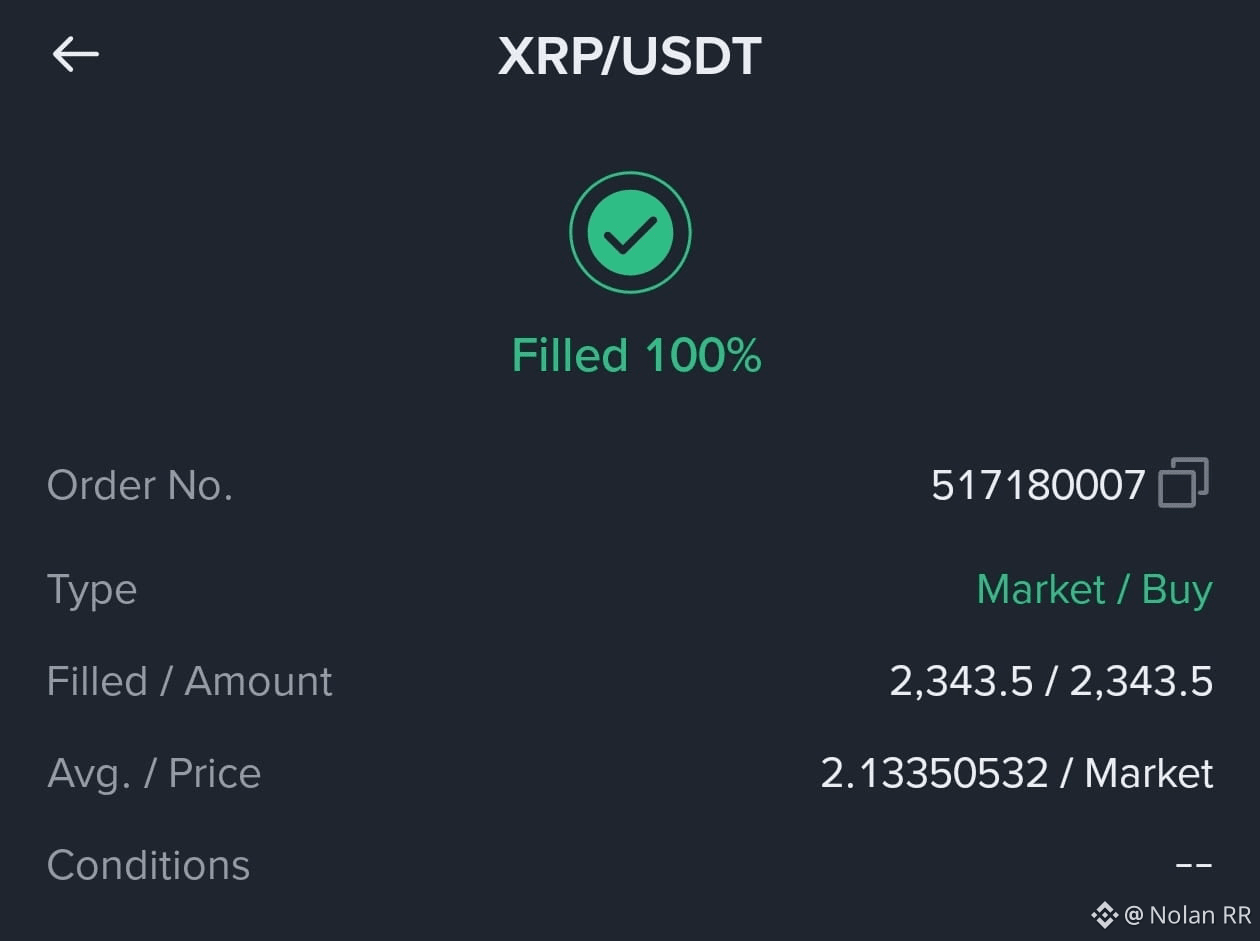Tap the Filled 100% status indicator
The width and height of the screenshot is (1260, 941).
click(636, 354)
